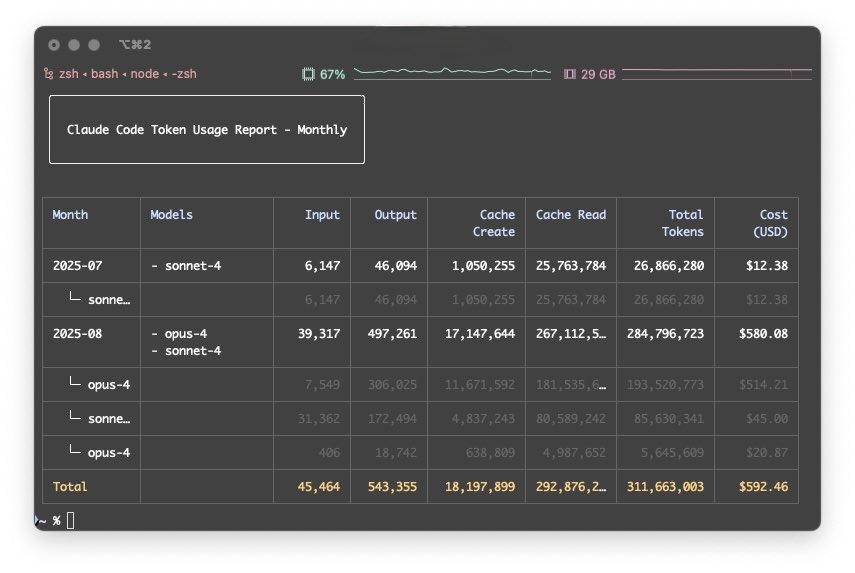Click the opus-4 sub-row with cost $514.21
This screenshot has height=573, width=855.
point(420,384)
